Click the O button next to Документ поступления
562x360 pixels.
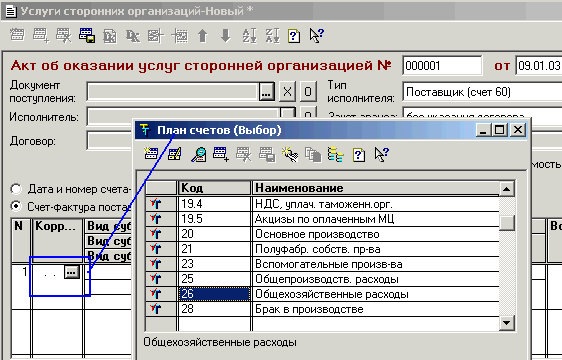tap(308, 92)
